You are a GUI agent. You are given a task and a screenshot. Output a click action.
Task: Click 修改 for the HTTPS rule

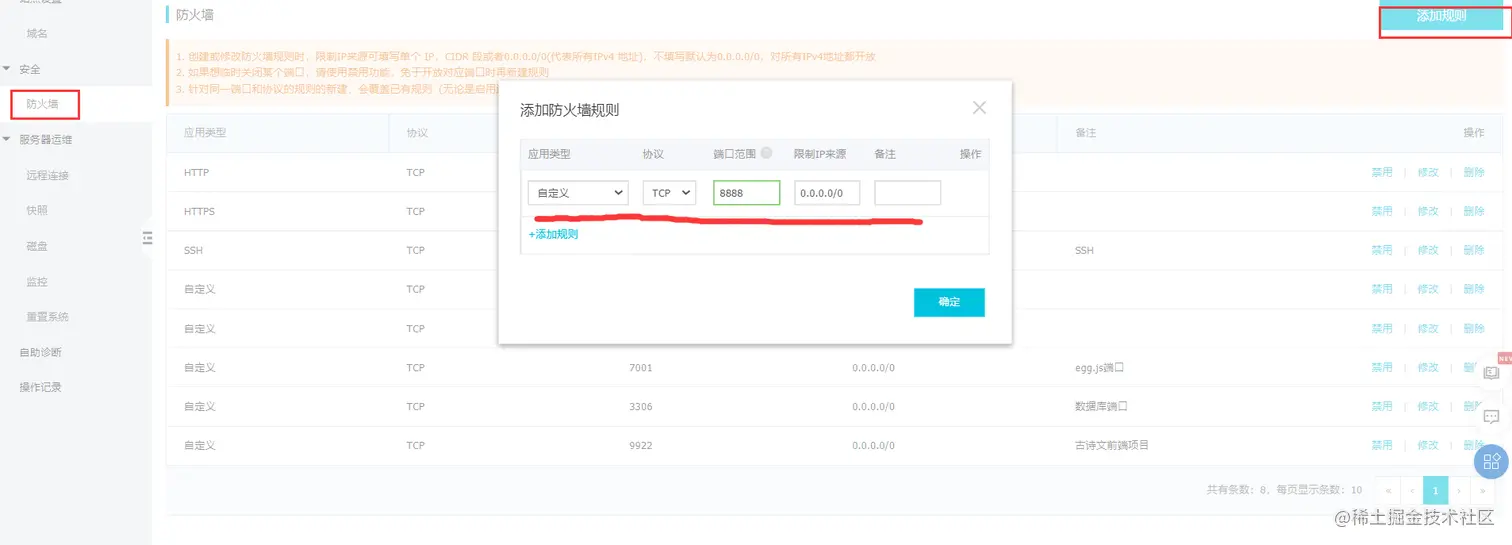1428,211
